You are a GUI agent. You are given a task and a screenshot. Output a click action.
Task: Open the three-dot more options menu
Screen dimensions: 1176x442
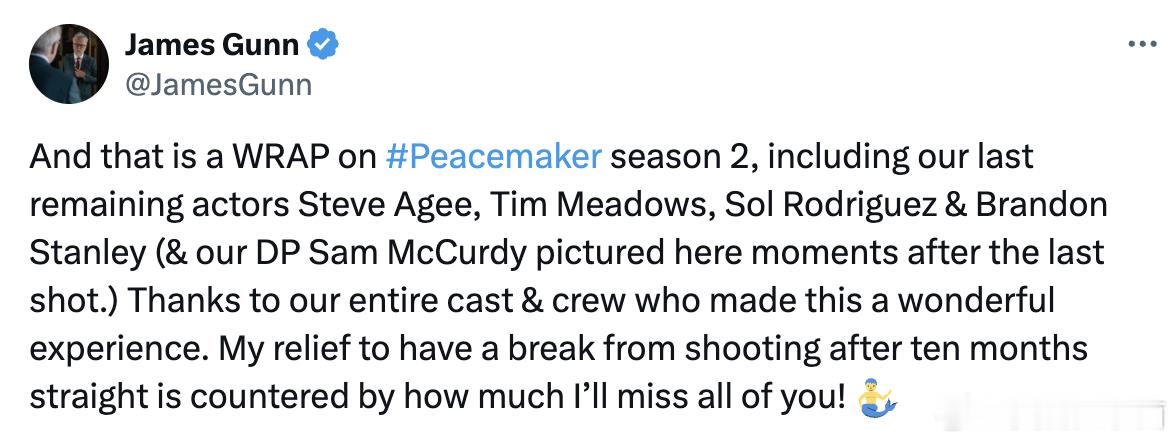tap(1141, 44)
